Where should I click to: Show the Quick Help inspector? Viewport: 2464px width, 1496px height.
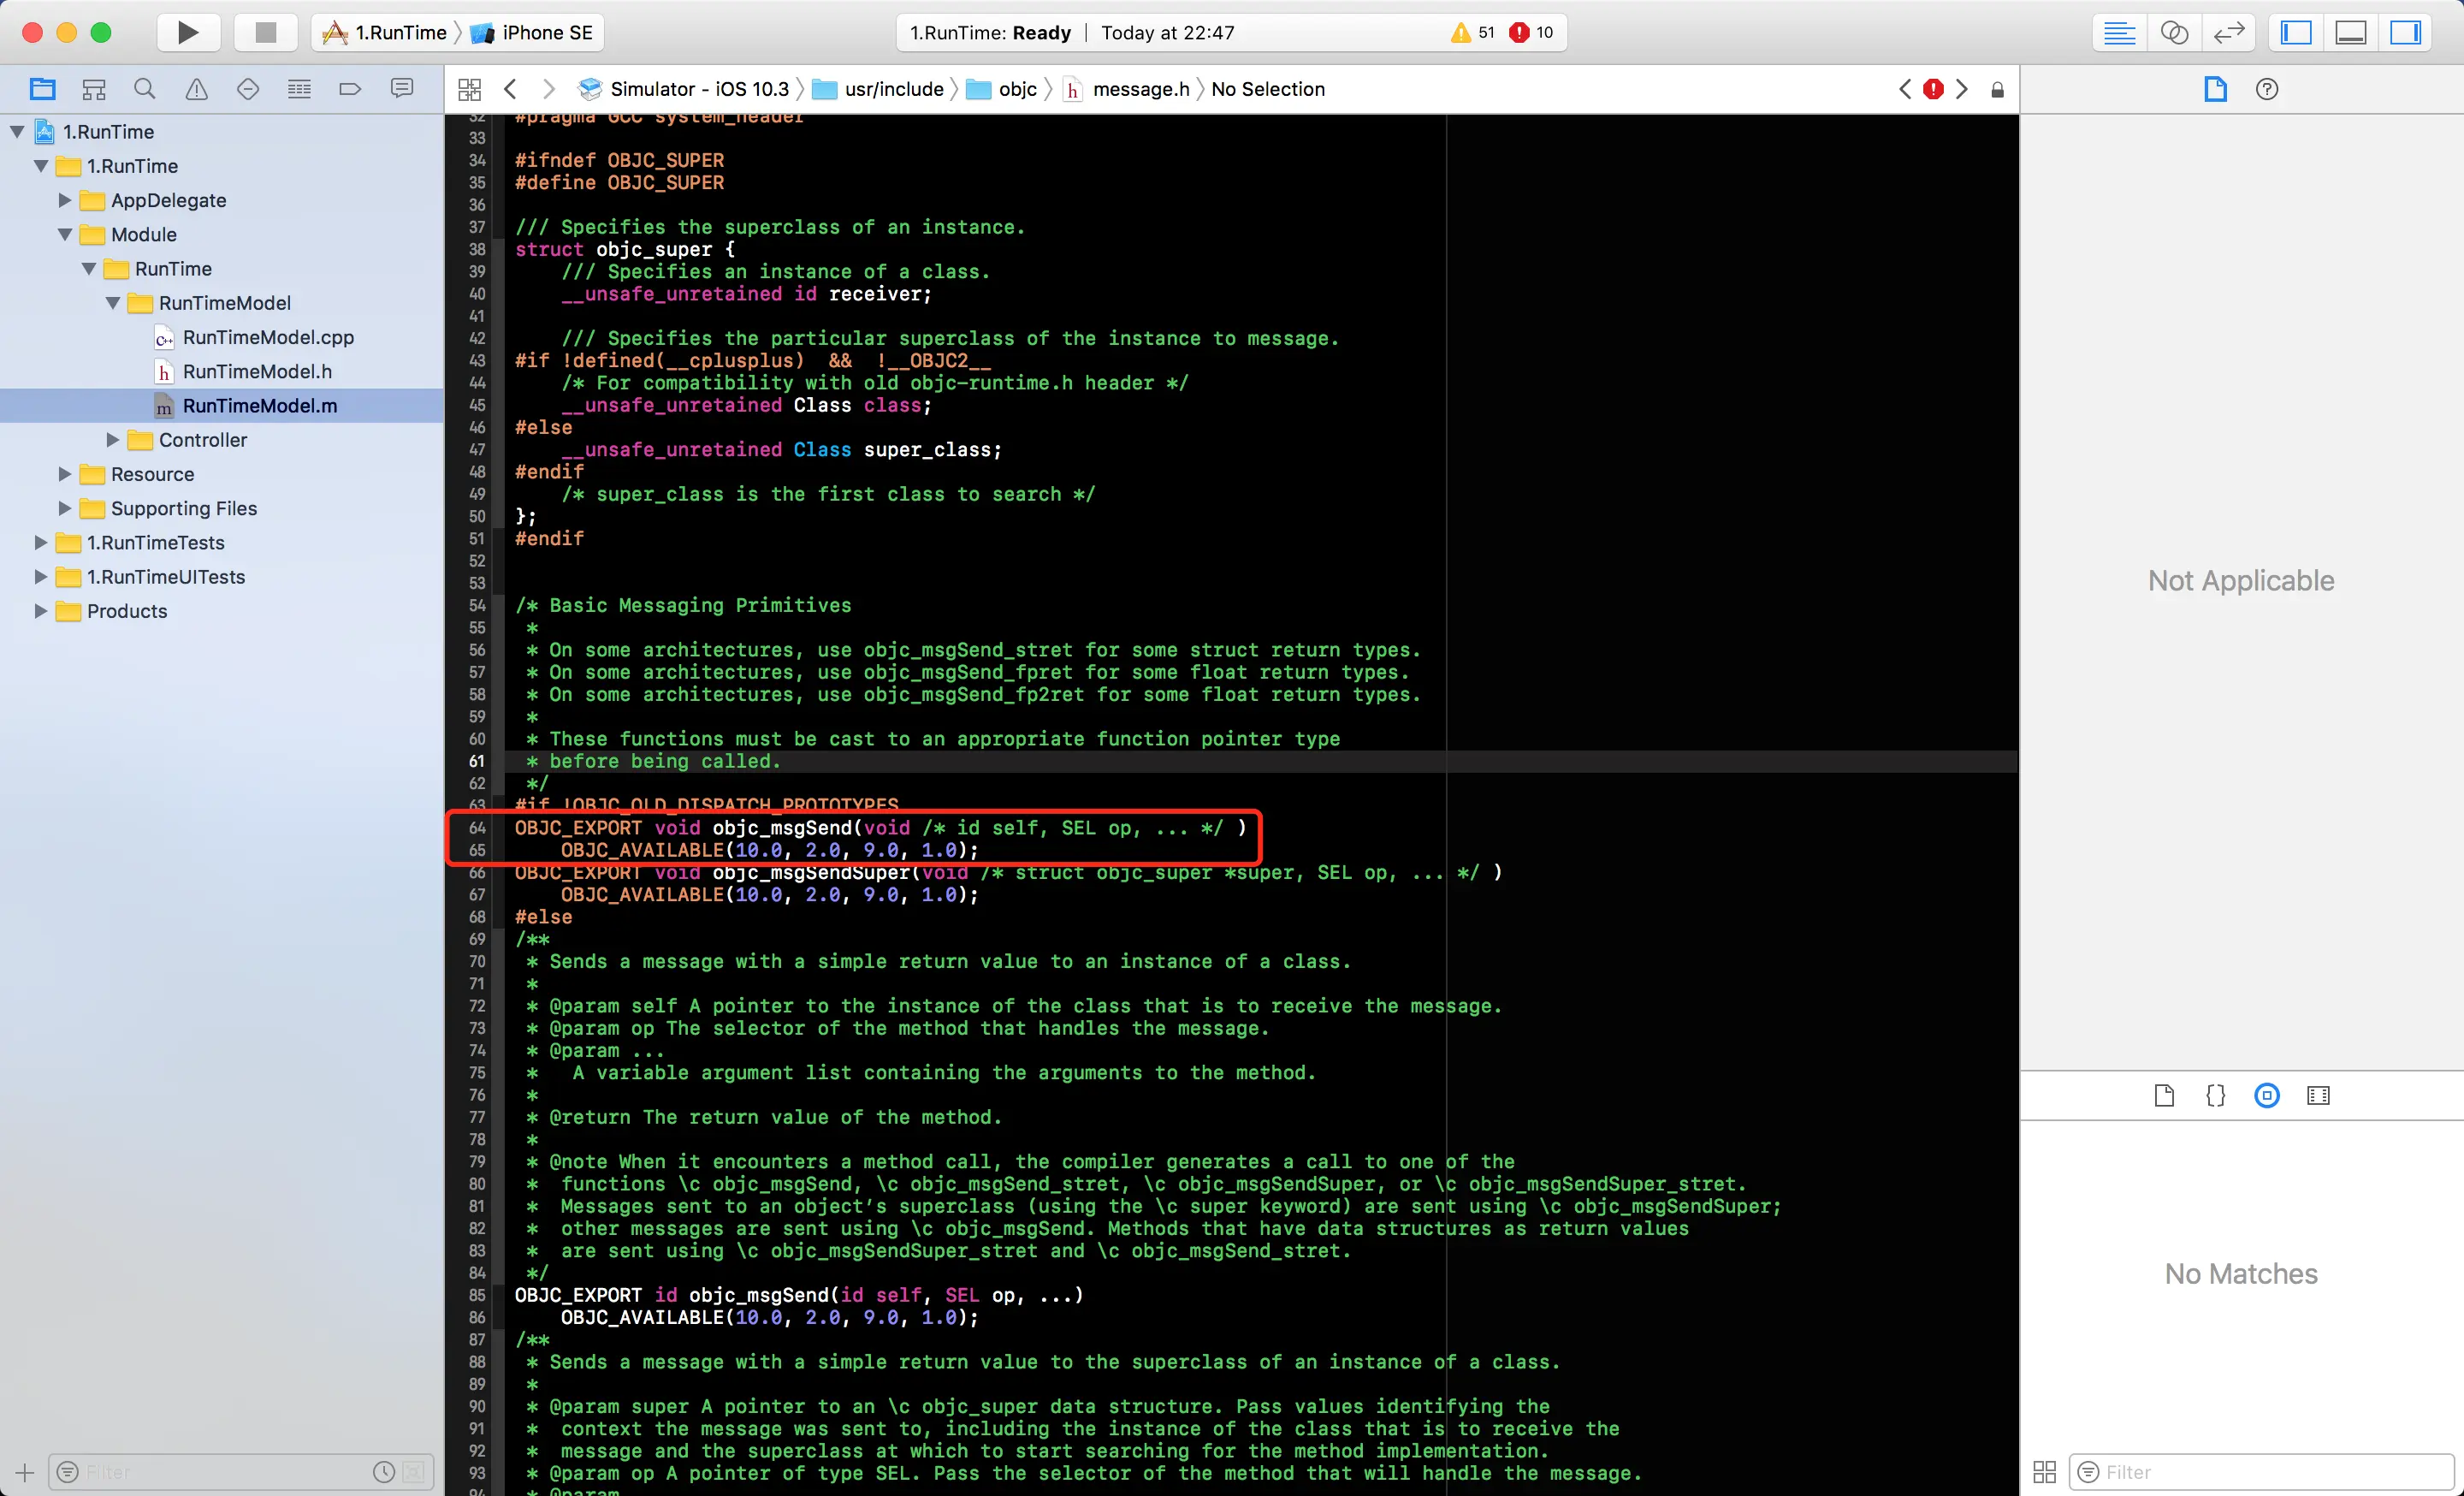coord(2267,89)
